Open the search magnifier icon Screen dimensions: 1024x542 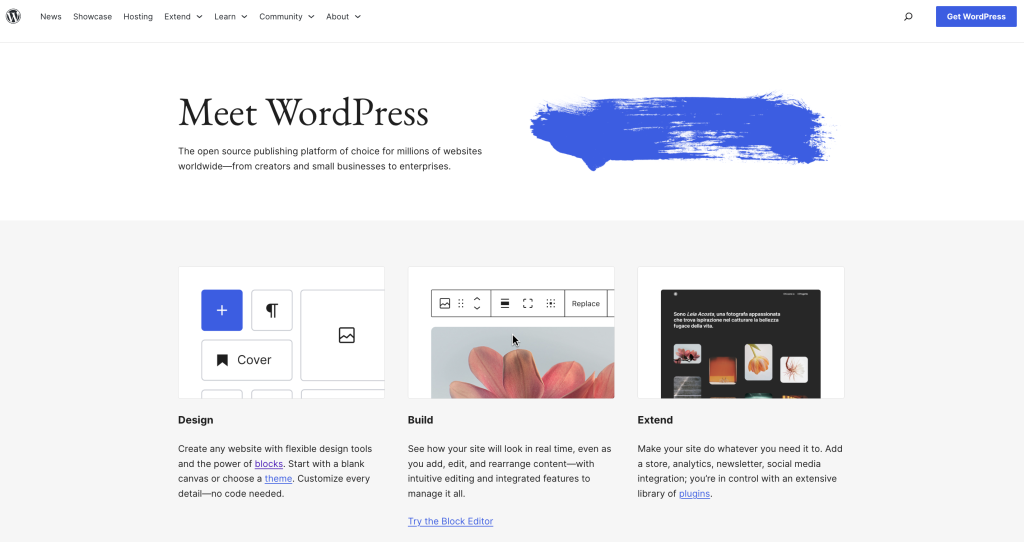click(x=908, y=16)
